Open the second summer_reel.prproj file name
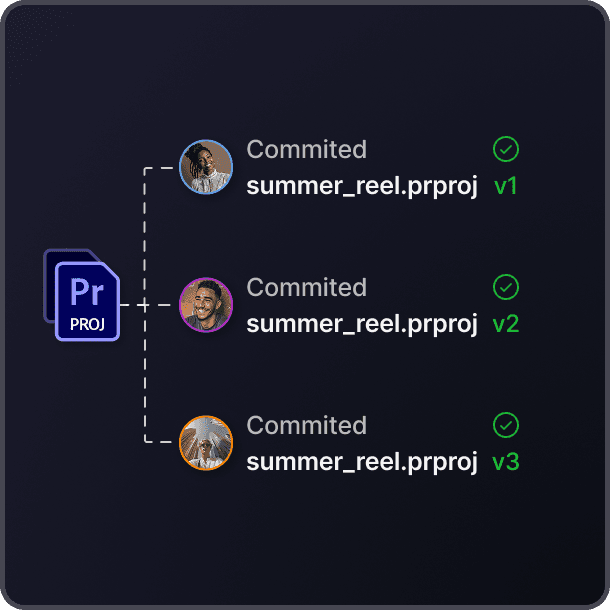Image resolution: width=610 pixels, height=610 pixels. point(362,324)
